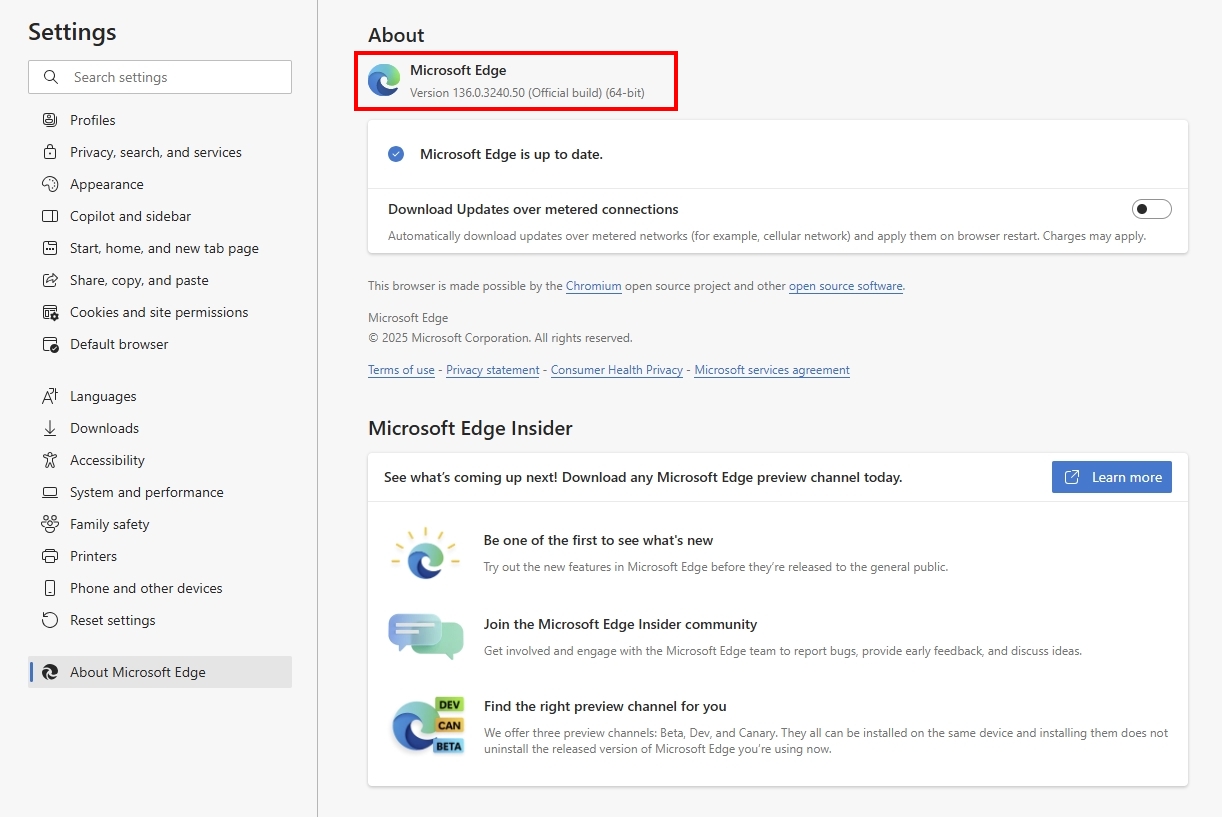
Task: Open the Consumer Health Privacy link
Action: click(617, 370)
